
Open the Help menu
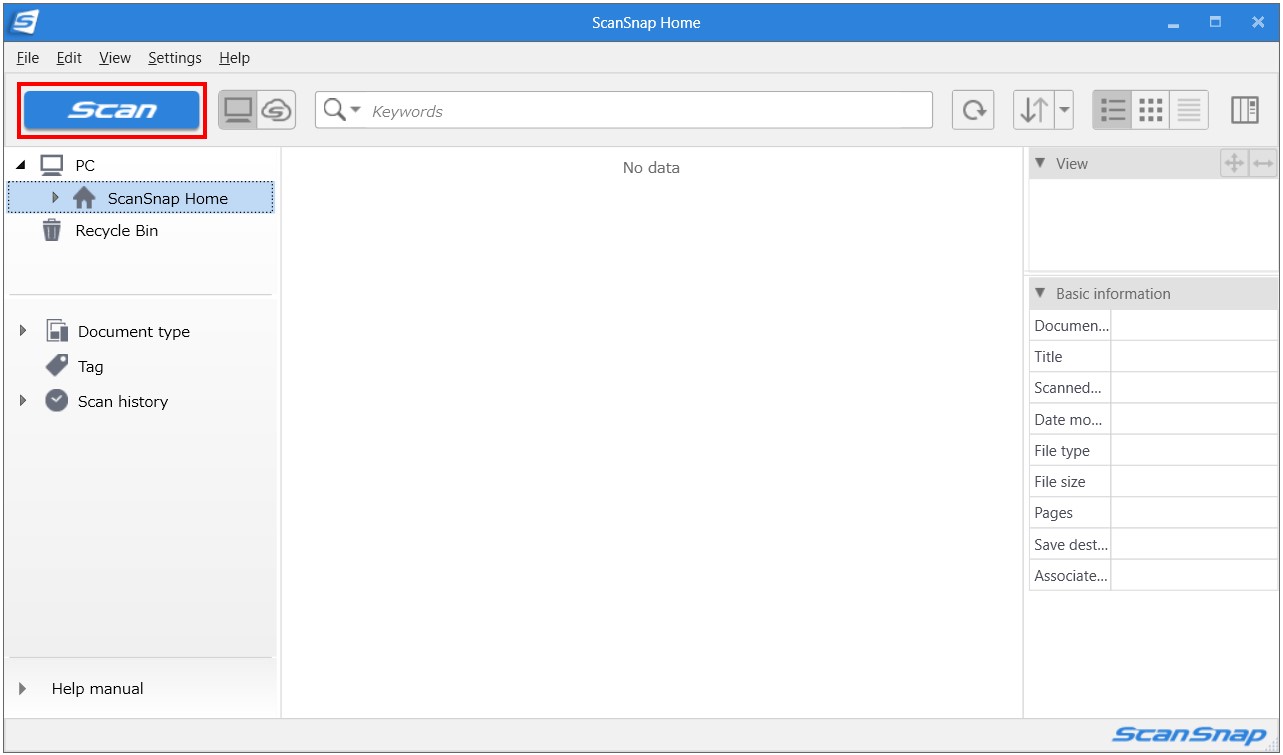click(x=235, y=58)
